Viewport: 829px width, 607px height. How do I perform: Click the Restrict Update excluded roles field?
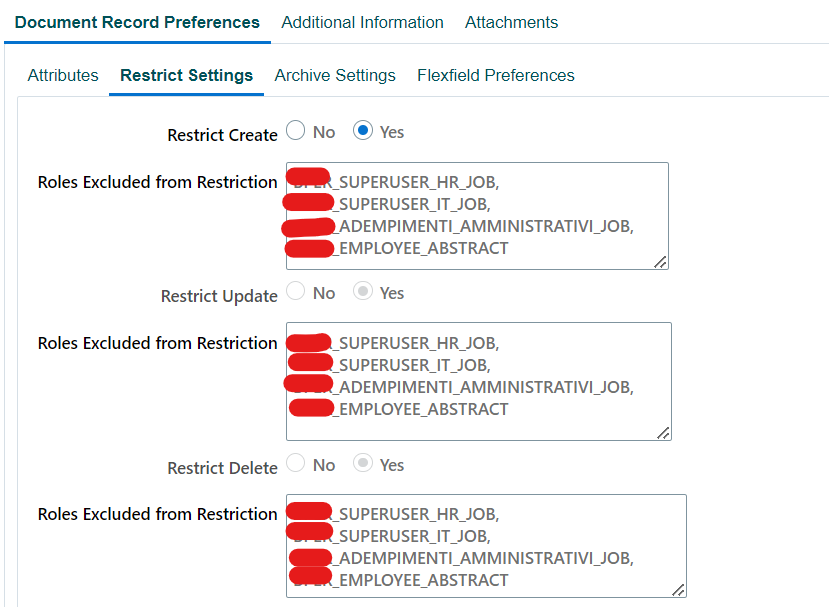pos(480,380)
